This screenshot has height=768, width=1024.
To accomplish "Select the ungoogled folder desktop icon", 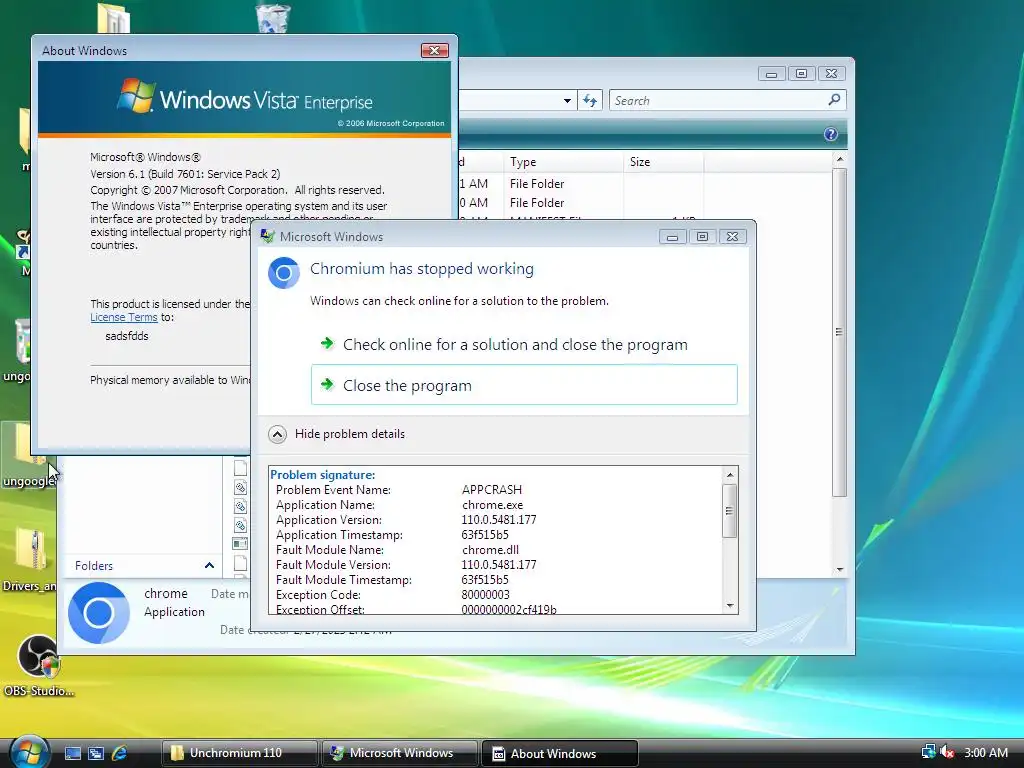I will point(27,455).
